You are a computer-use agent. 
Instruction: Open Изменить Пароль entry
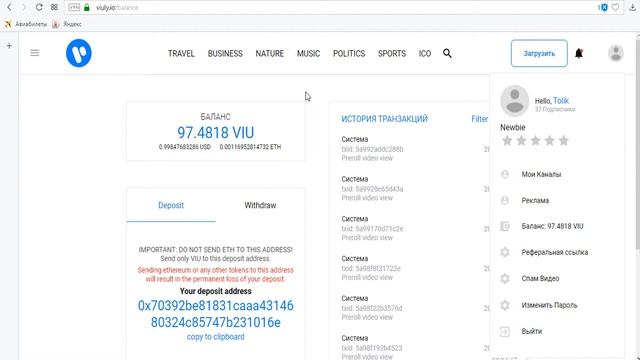(x=549, y=305)
